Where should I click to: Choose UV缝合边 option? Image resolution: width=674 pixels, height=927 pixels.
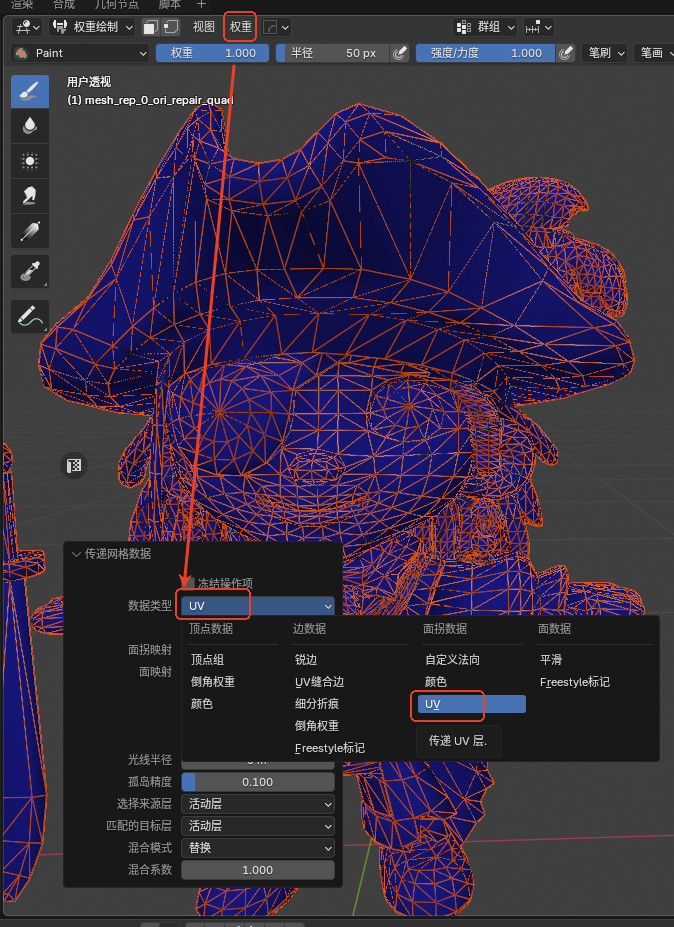pyautogui.click(x=319, y=682)
